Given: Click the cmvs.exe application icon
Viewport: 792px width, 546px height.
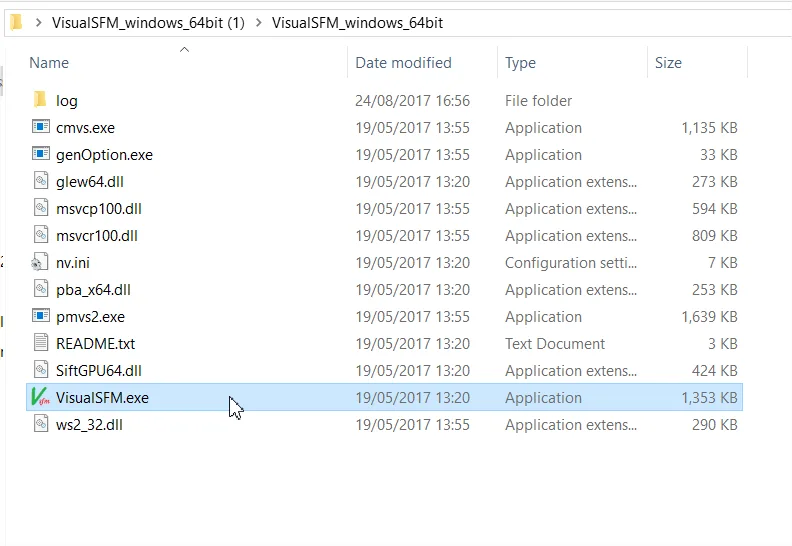Looking at the screenshot, I should (41, 126).
